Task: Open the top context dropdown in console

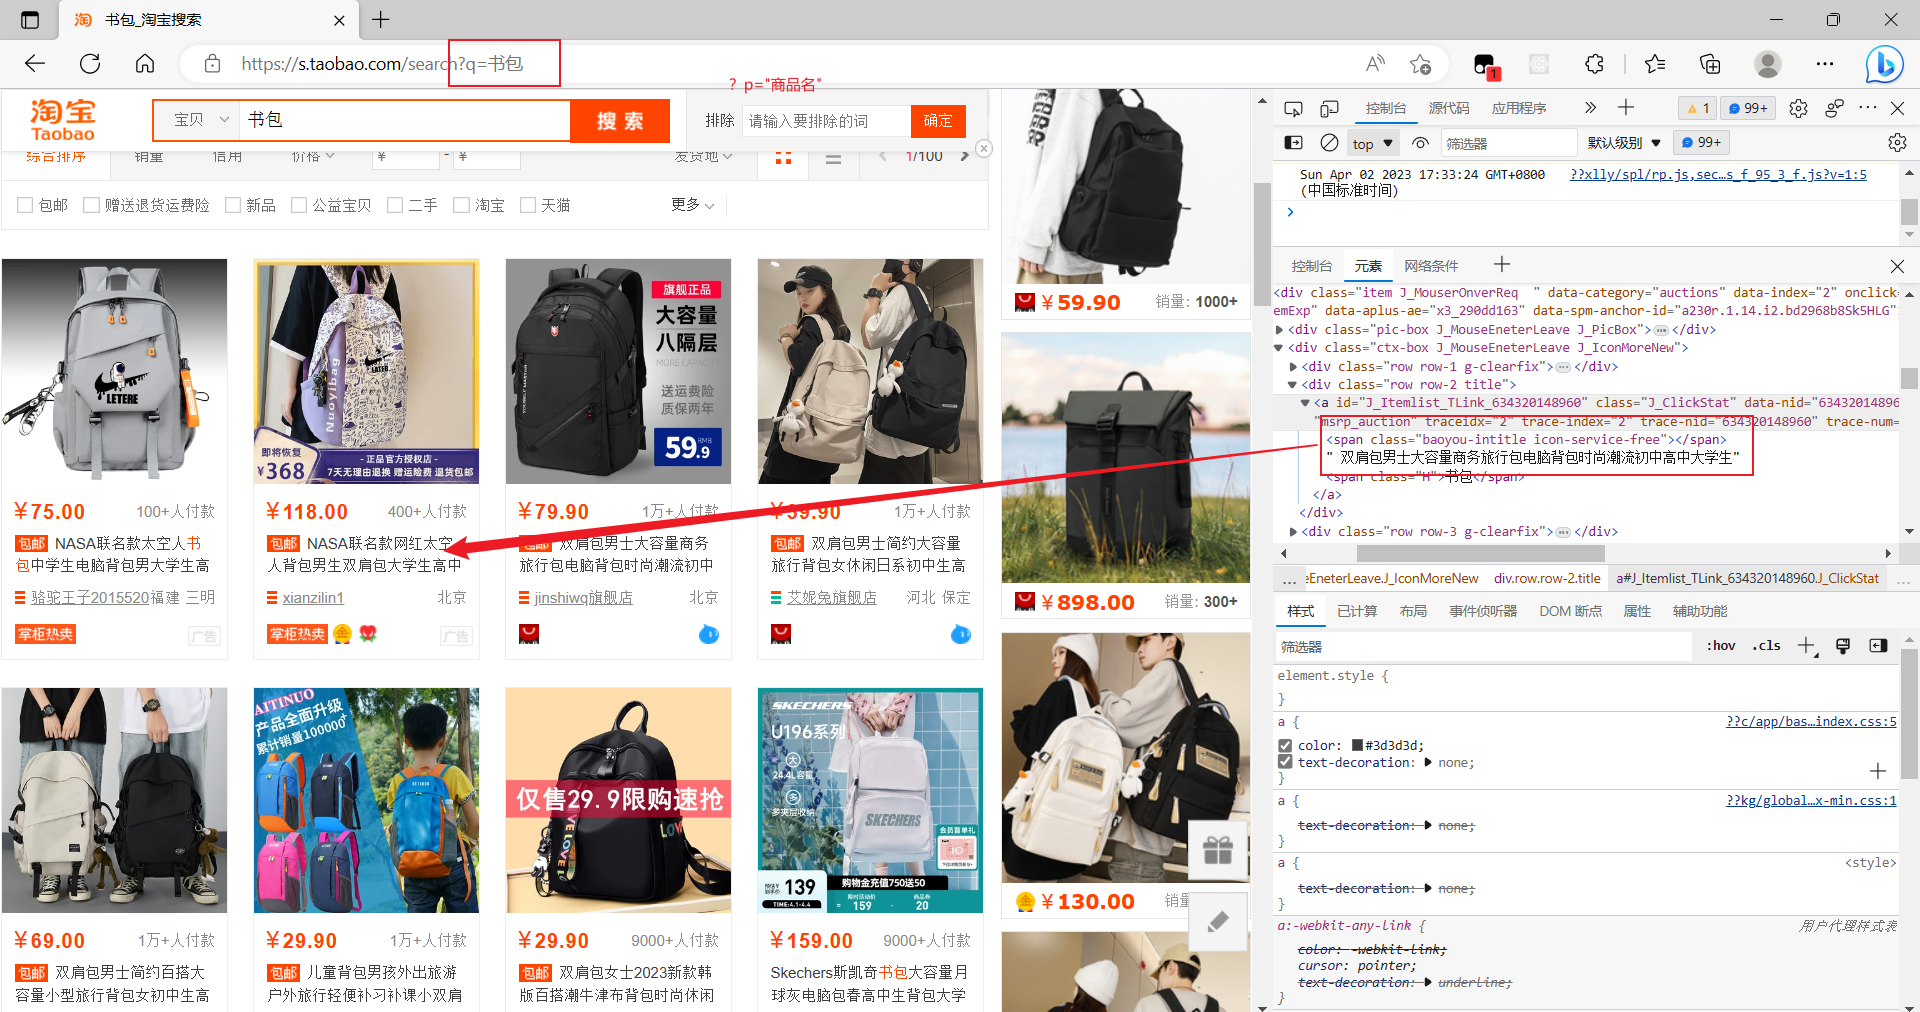Action: 1372,143
